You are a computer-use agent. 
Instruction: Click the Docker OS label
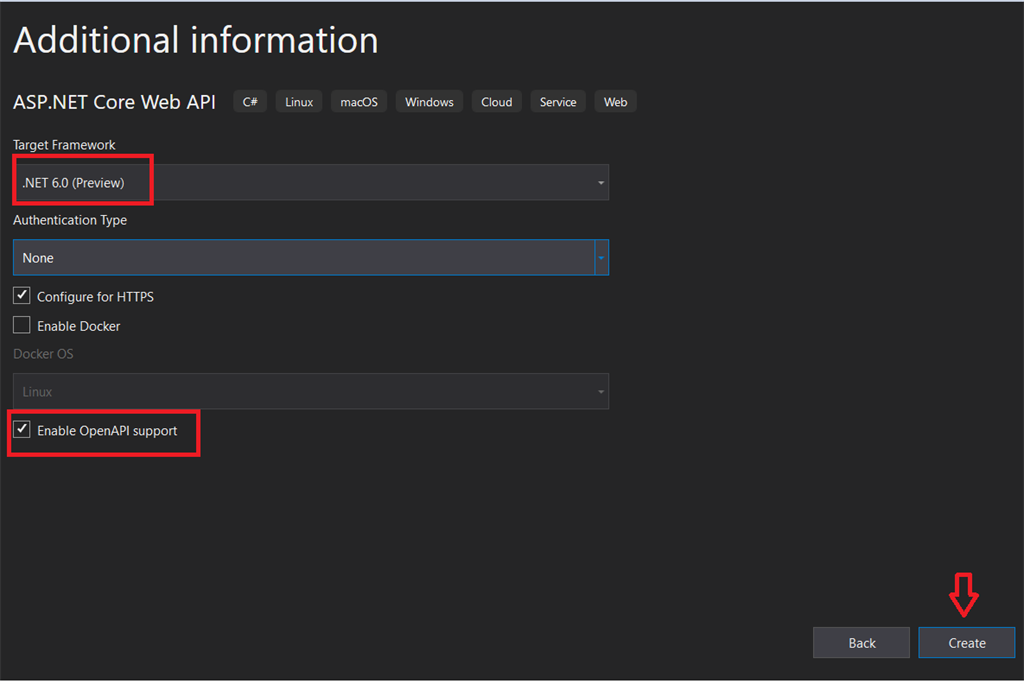43,354
